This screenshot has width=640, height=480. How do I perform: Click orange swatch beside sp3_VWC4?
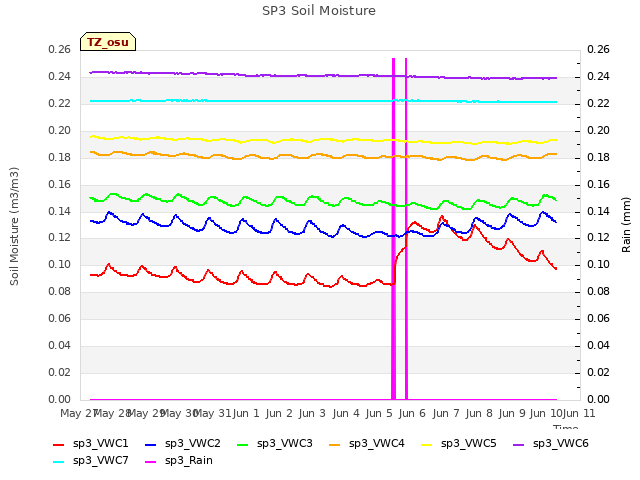pyautogui.click(x=335, y=445)
